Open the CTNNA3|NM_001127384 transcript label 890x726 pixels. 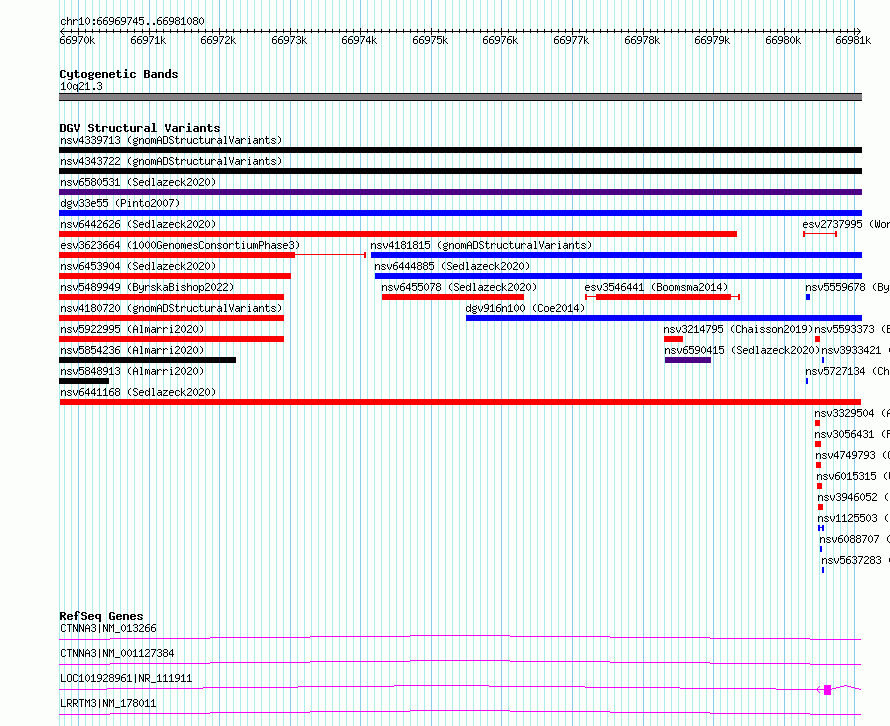coord(117,653)
